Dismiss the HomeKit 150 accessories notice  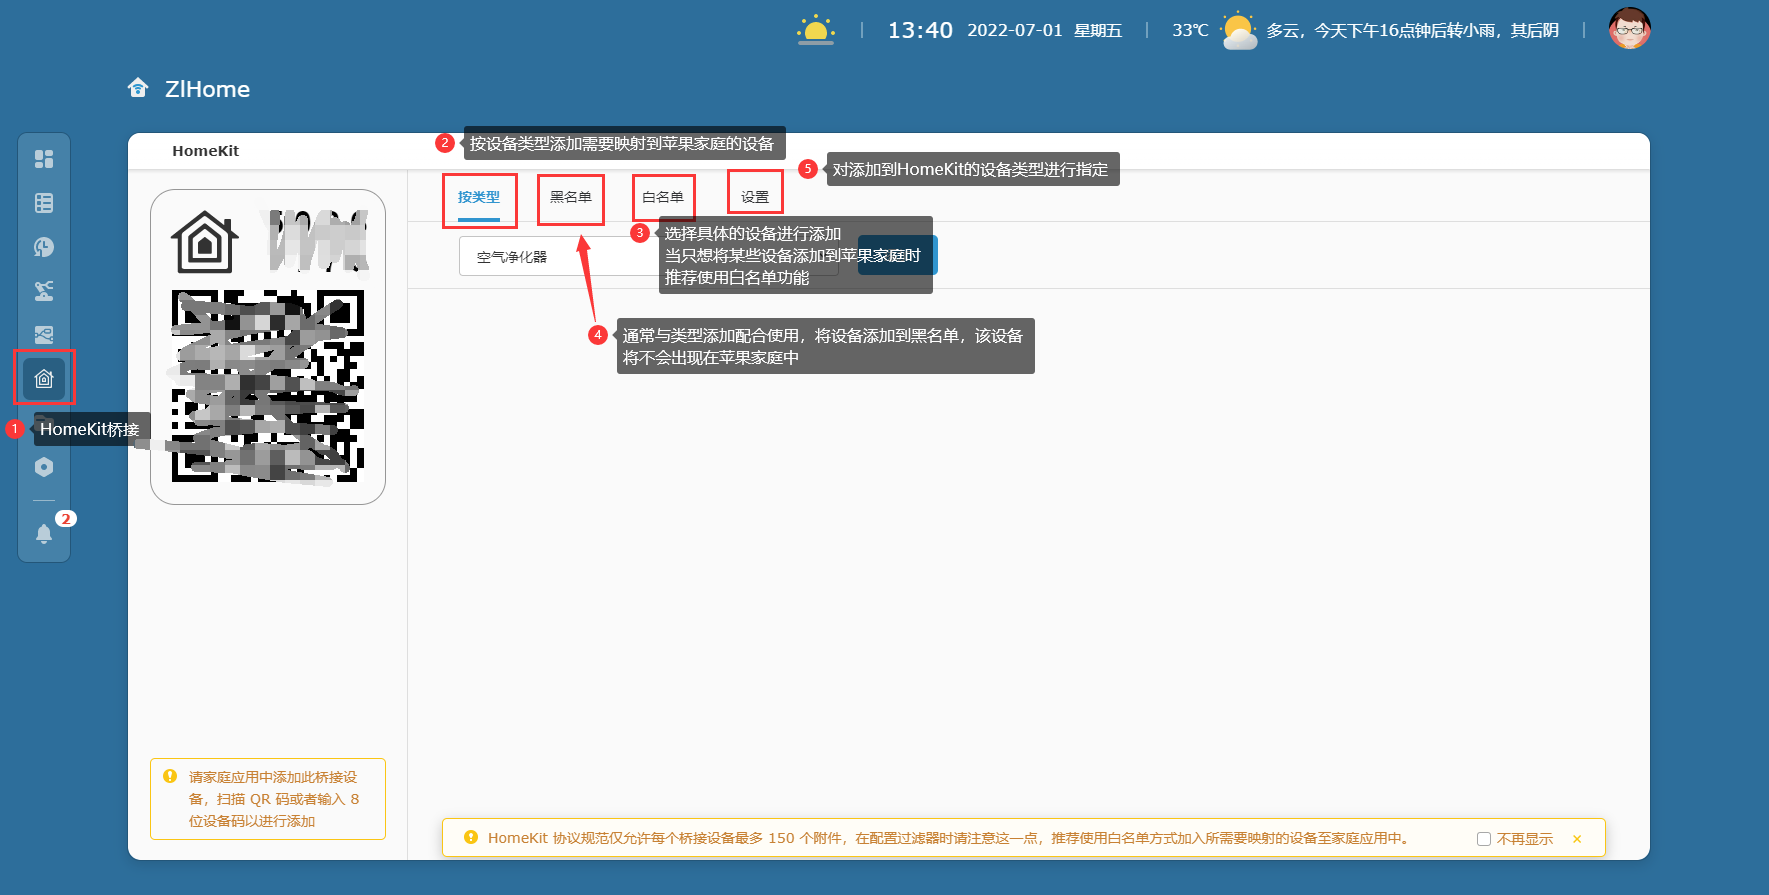(1577, 839)
